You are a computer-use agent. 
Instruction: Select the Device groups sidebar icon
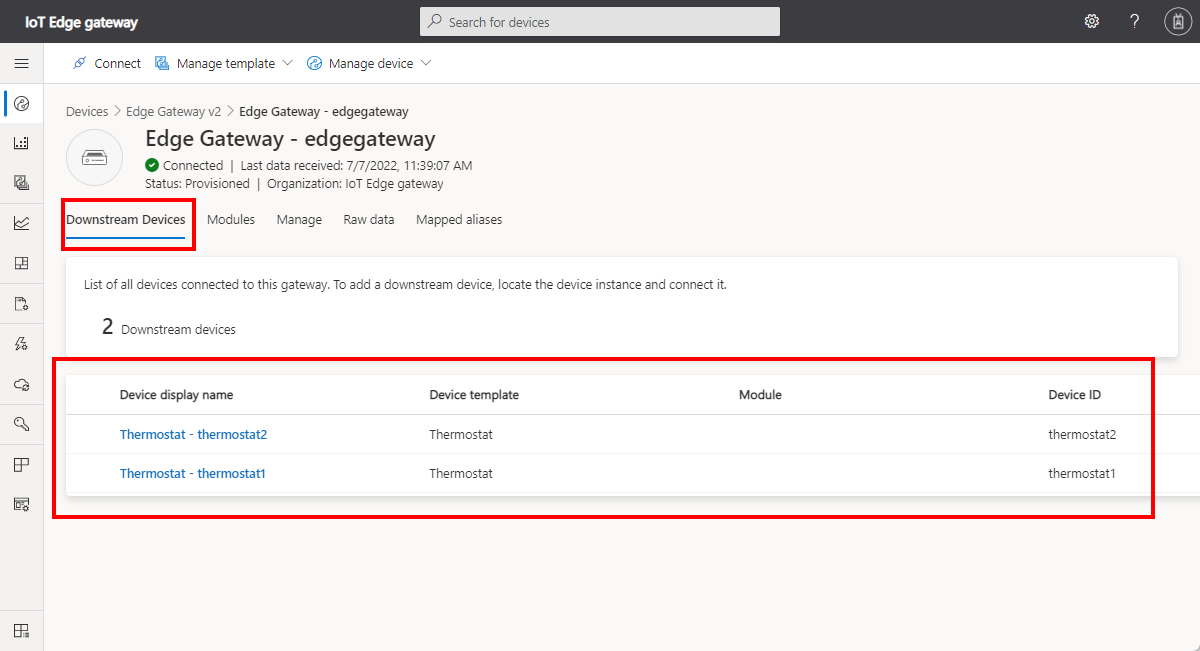[x=21, y=142]
